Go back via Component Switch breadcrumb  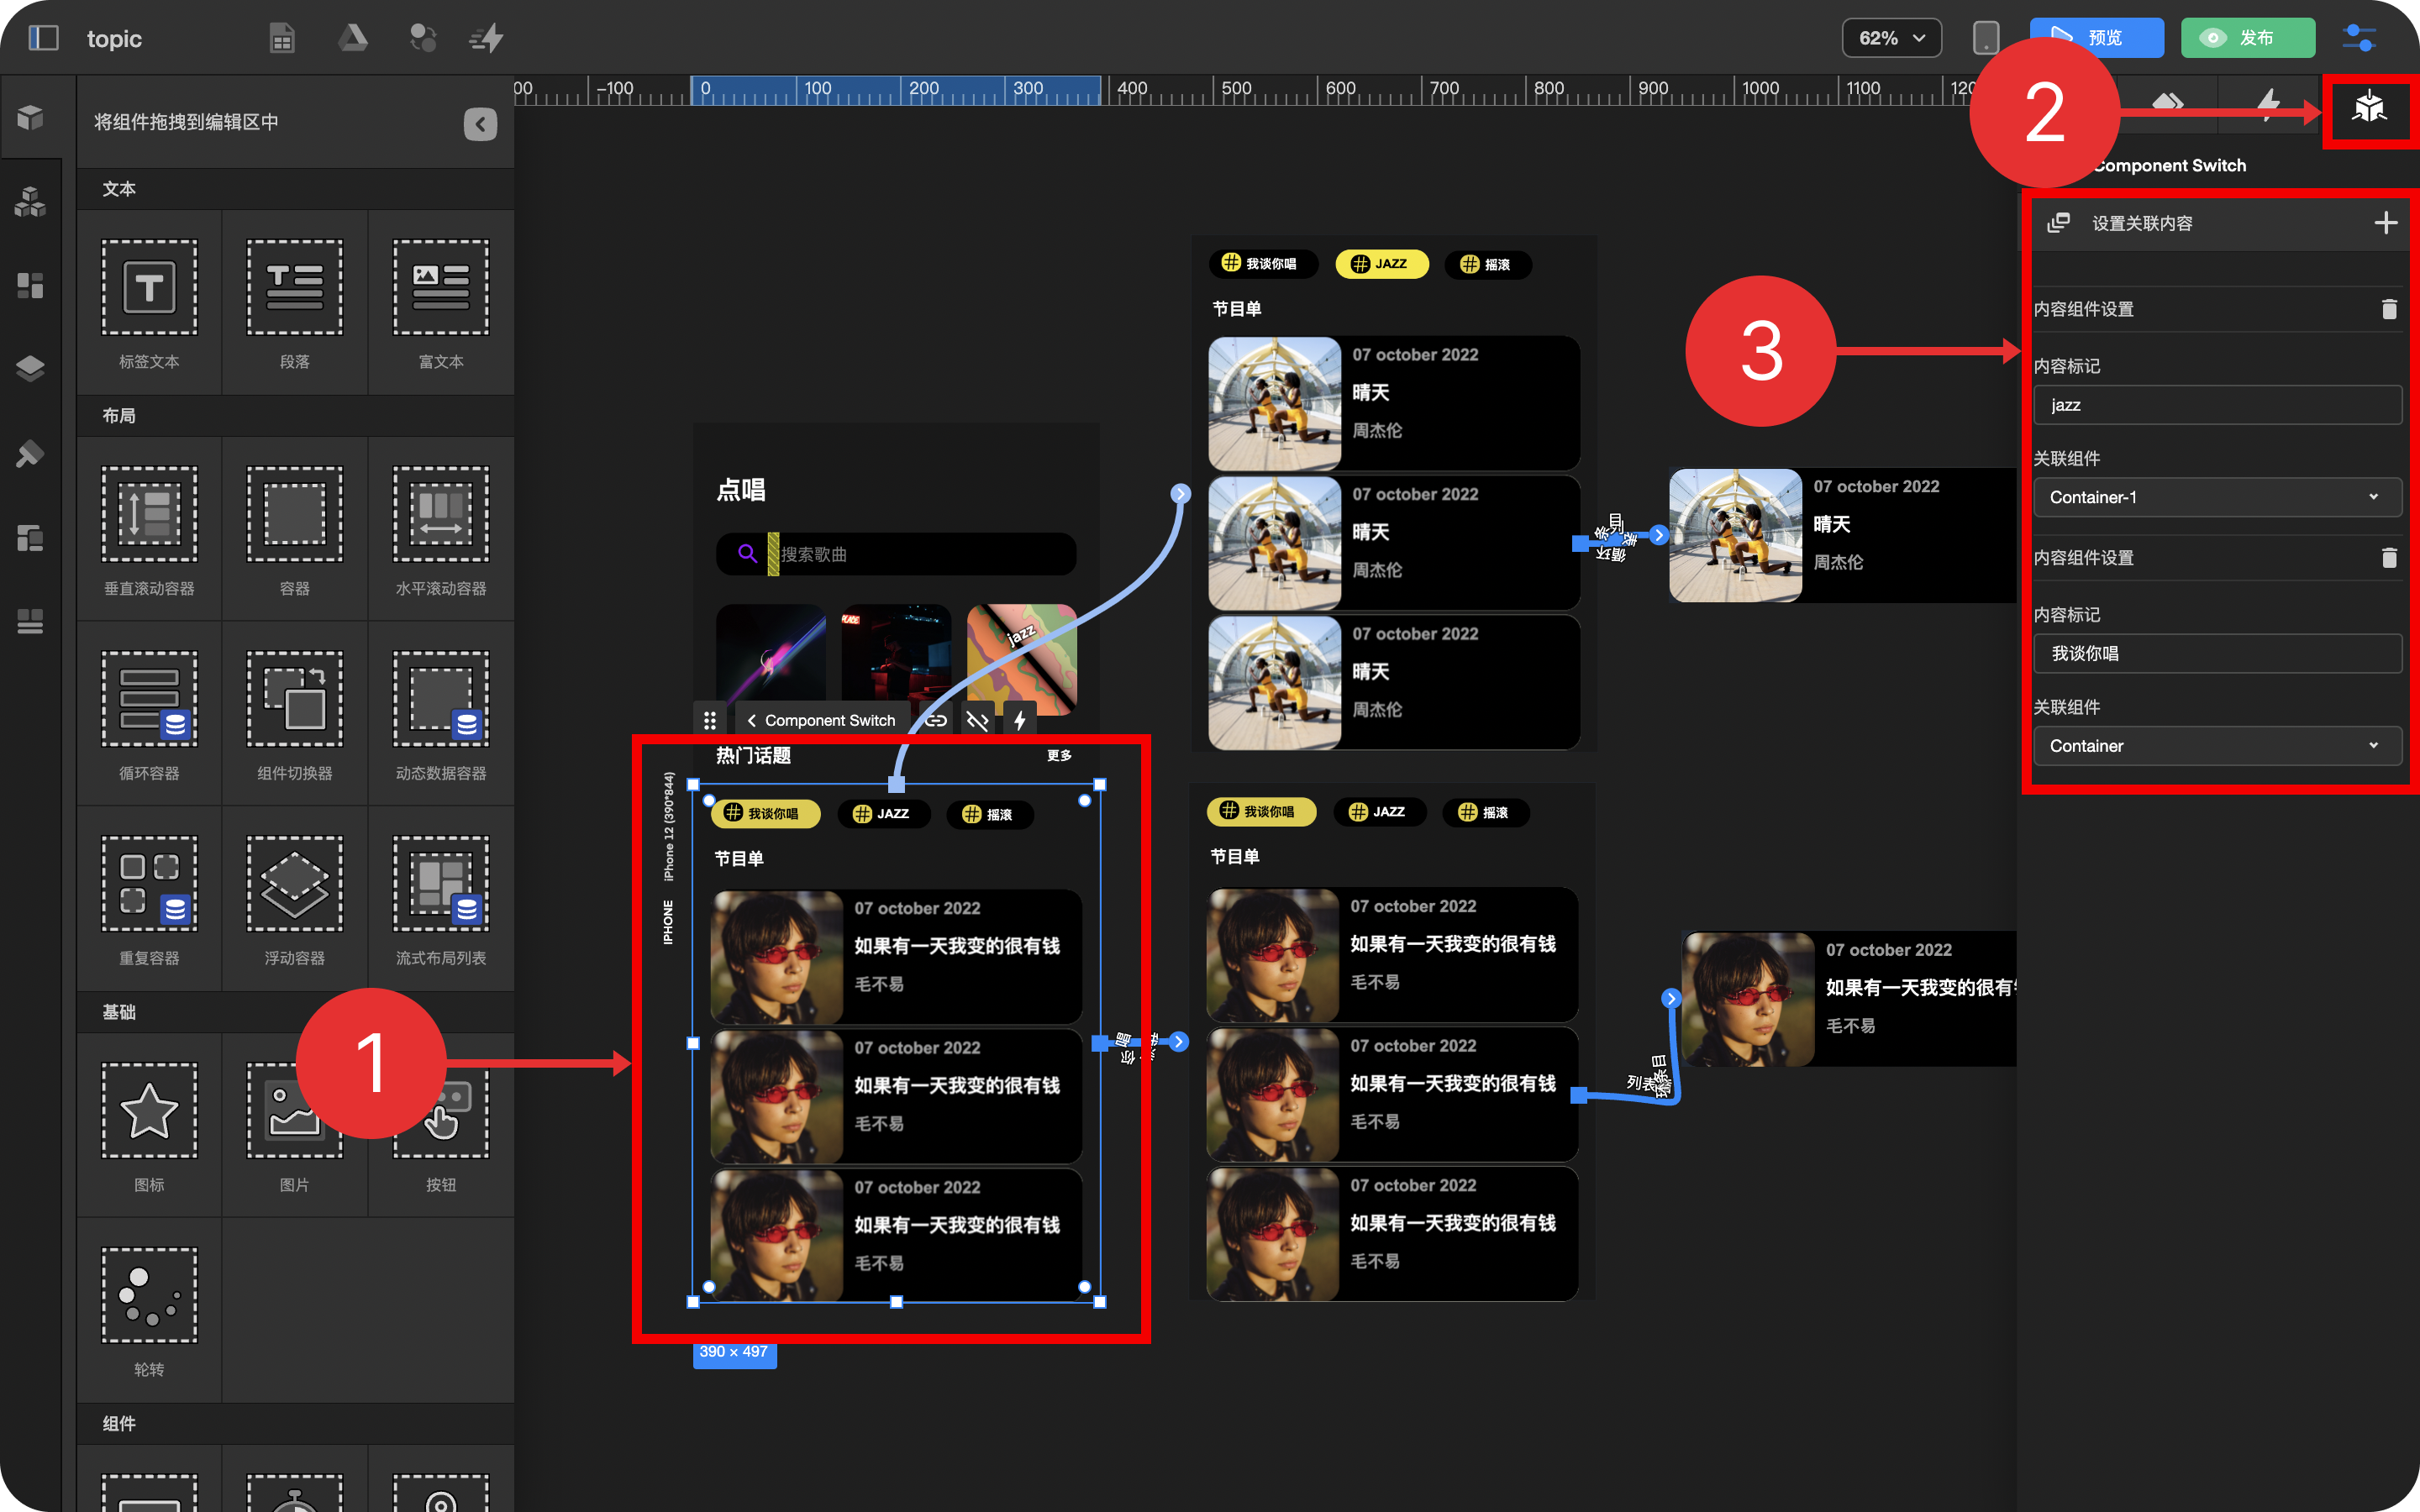pyautogui.click(x=822, y=720)
